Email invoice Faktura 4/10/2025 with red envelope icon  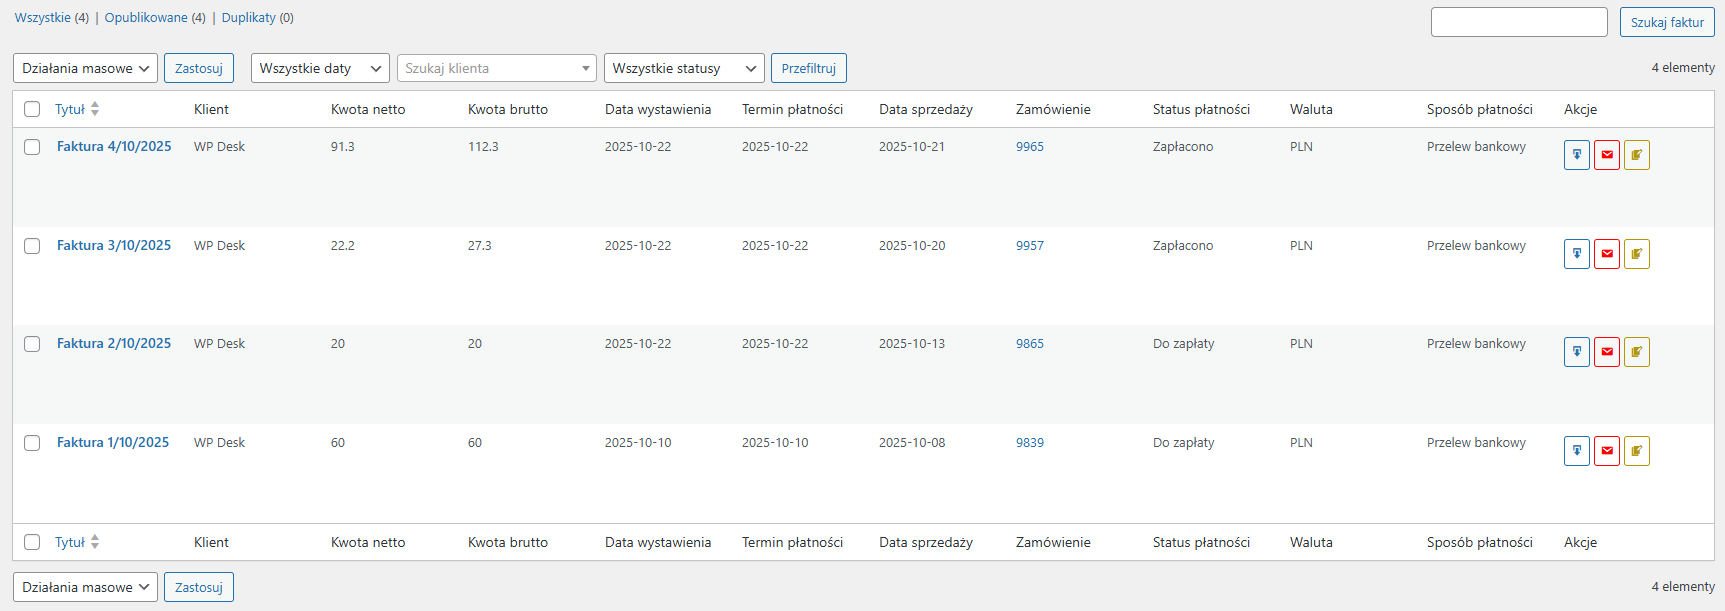[1606, 155]
